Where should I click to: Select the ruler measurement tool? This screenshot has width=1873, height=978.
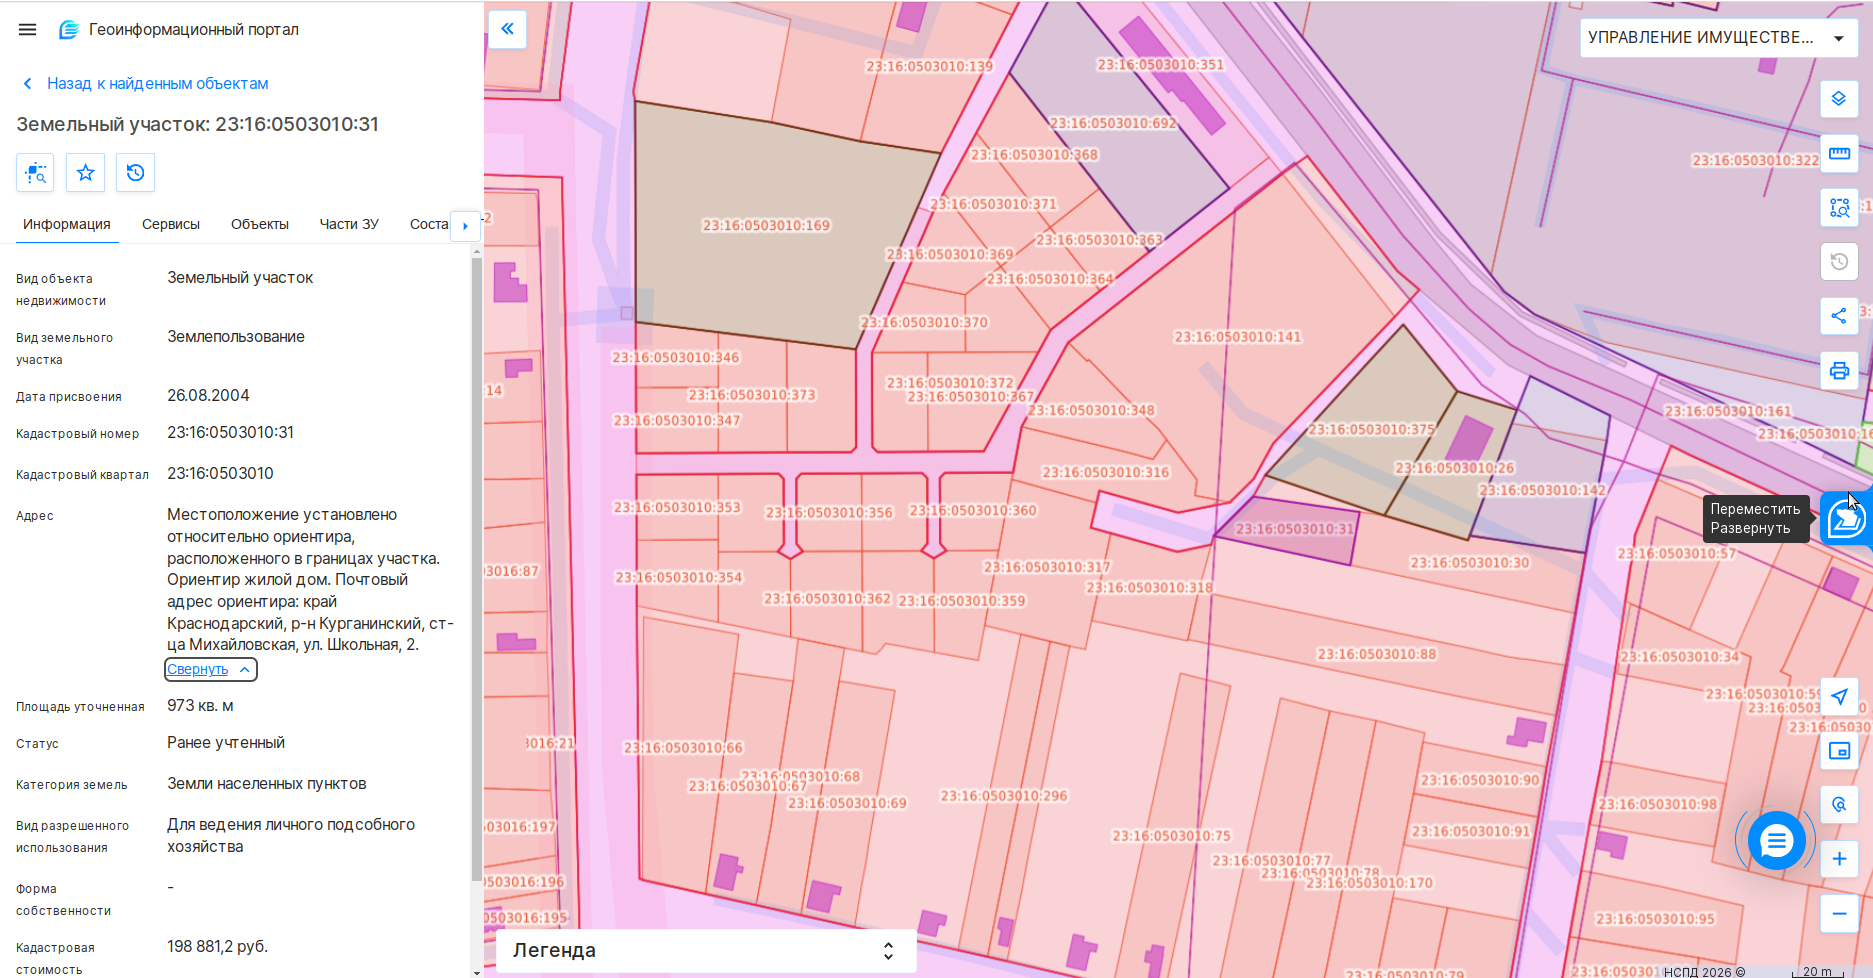1839,153
